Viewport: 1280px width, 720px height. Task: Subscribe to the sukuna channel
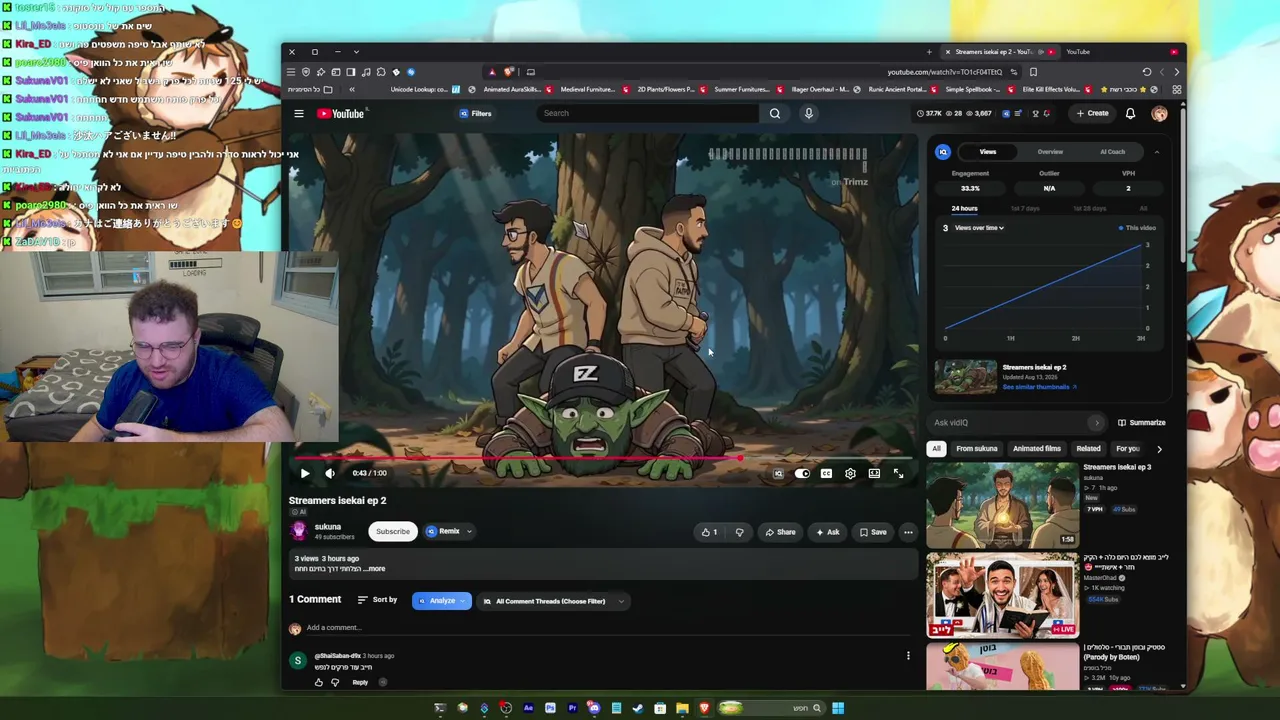point(393,532)
